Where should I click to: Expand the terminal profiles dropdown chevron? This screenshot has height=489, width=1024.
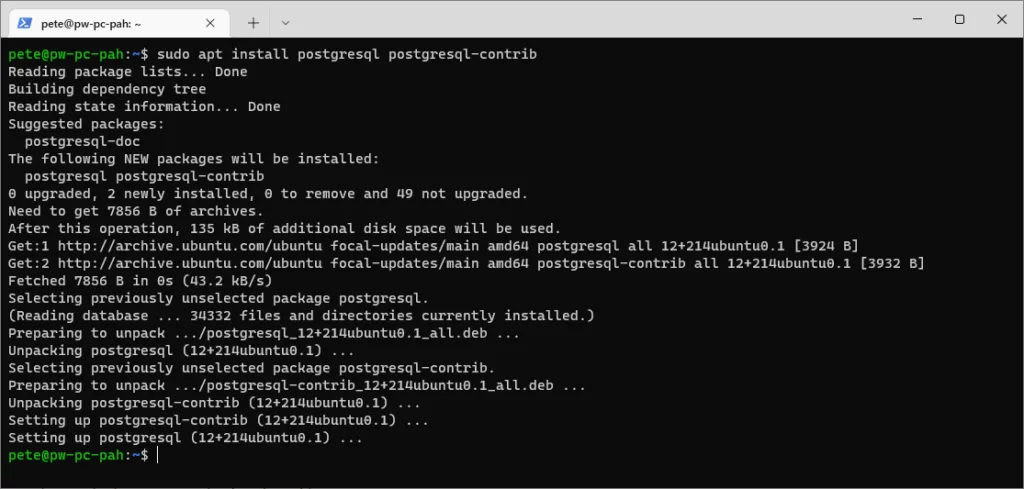[x=285, y=23]
